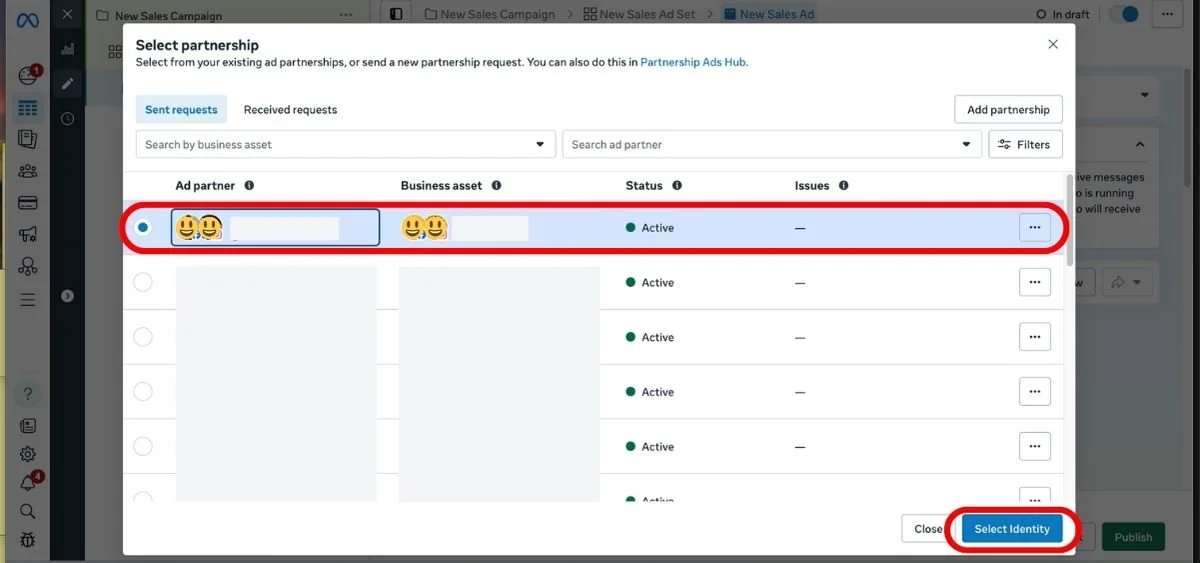The image size is (1200, 563).
Task: Click the Report a problem bug icon
Action: [28, 540]
